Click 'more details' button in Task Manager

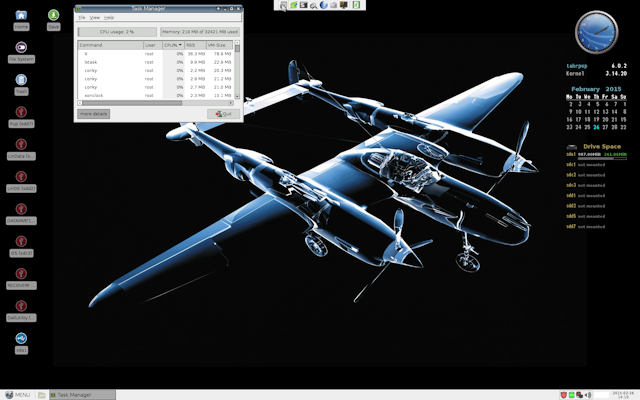pos(93,114)
